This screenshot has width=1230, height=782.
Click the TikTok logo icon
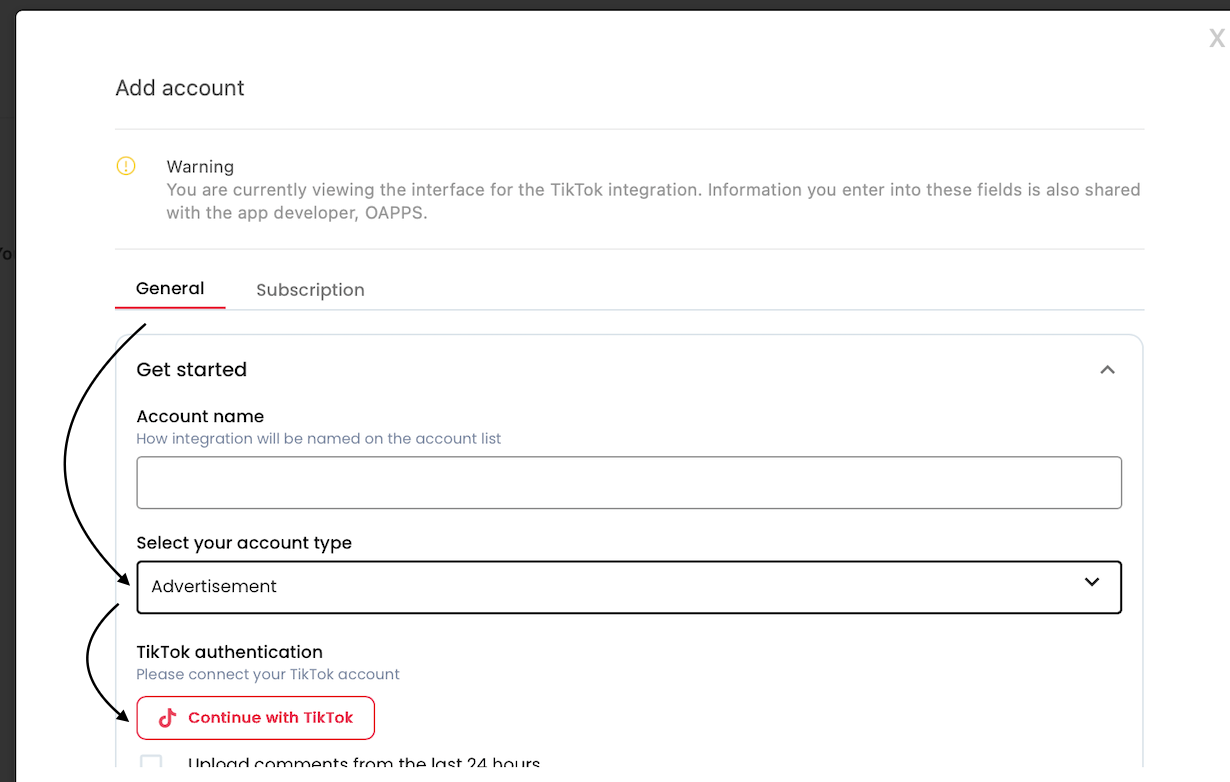click(167, 718)
